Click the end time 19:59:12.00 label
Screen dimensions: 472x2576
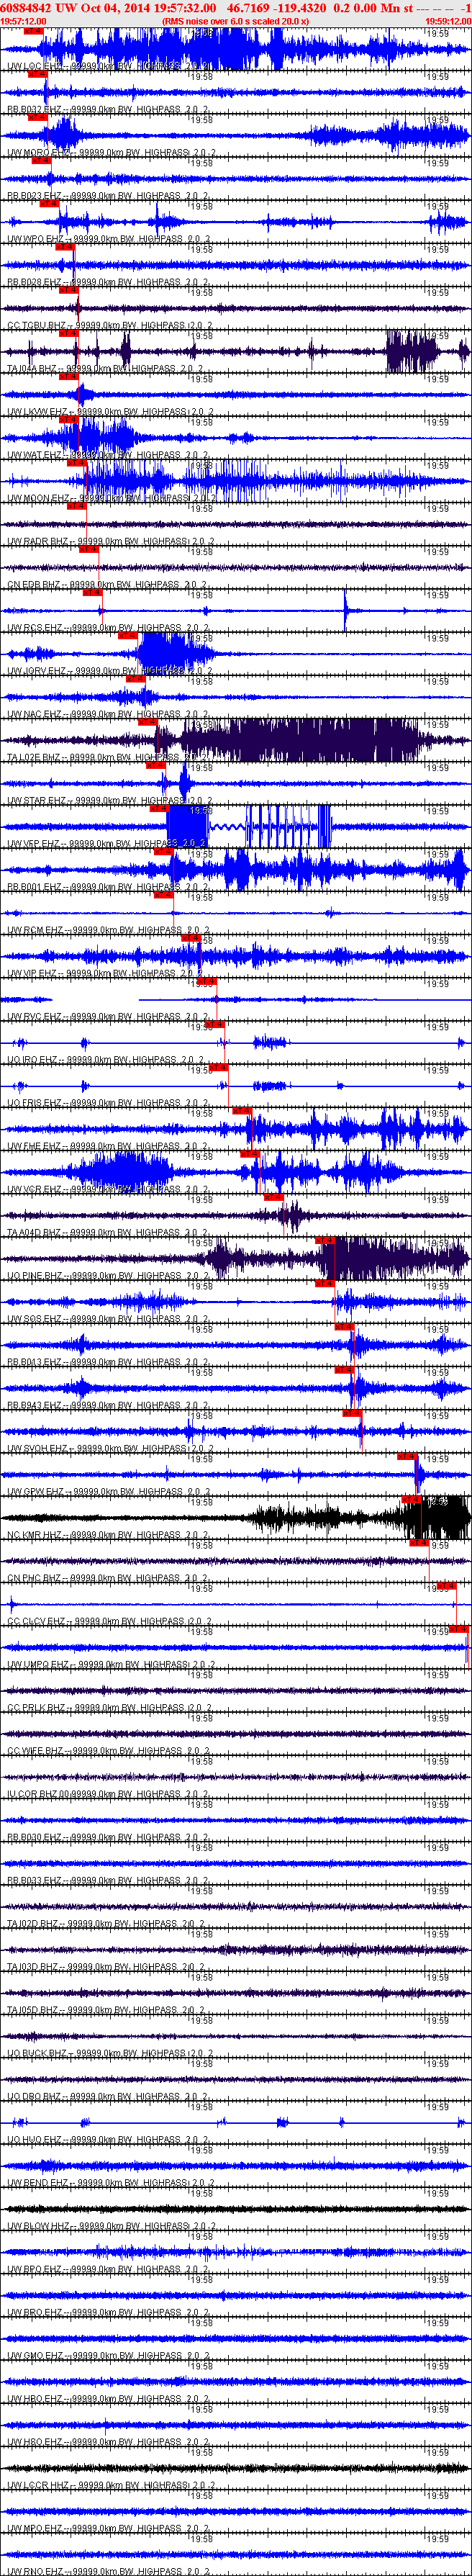(447, 20)
